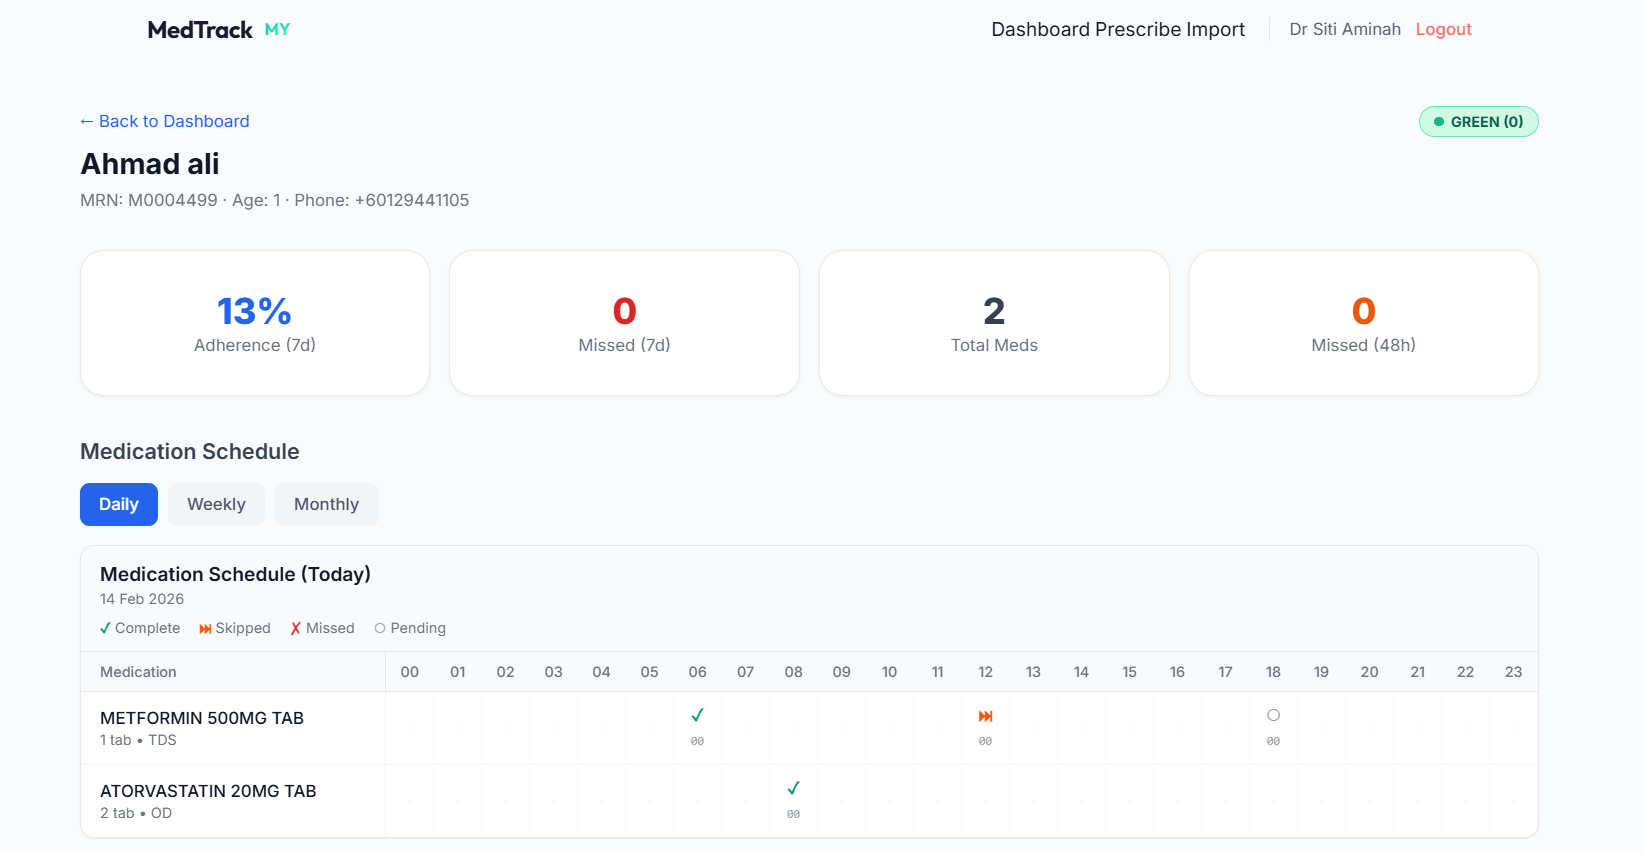Click the MedTrack MY logo
This screenshot has width=1645, height=854.
(218, 30)
